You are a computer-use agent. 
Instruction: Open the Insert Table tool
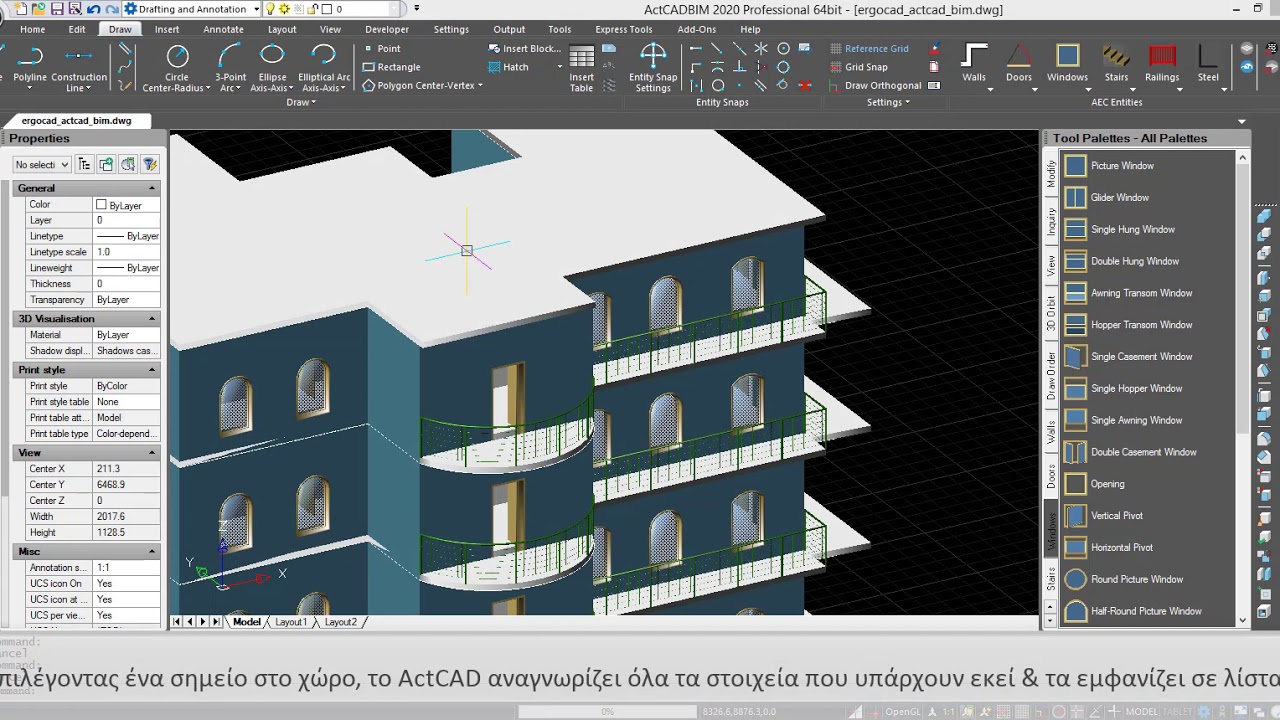point(581,67)
